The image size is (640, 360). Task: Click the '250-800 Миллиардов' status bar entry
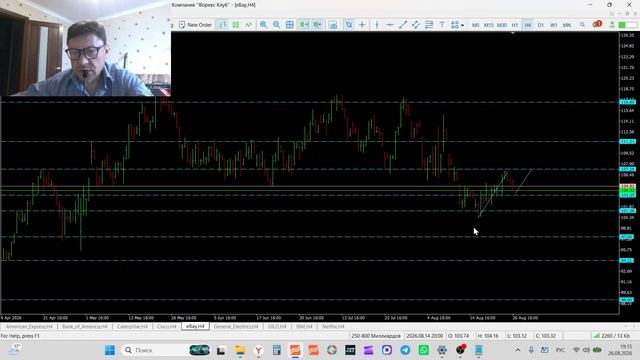(x=376, y=336)
